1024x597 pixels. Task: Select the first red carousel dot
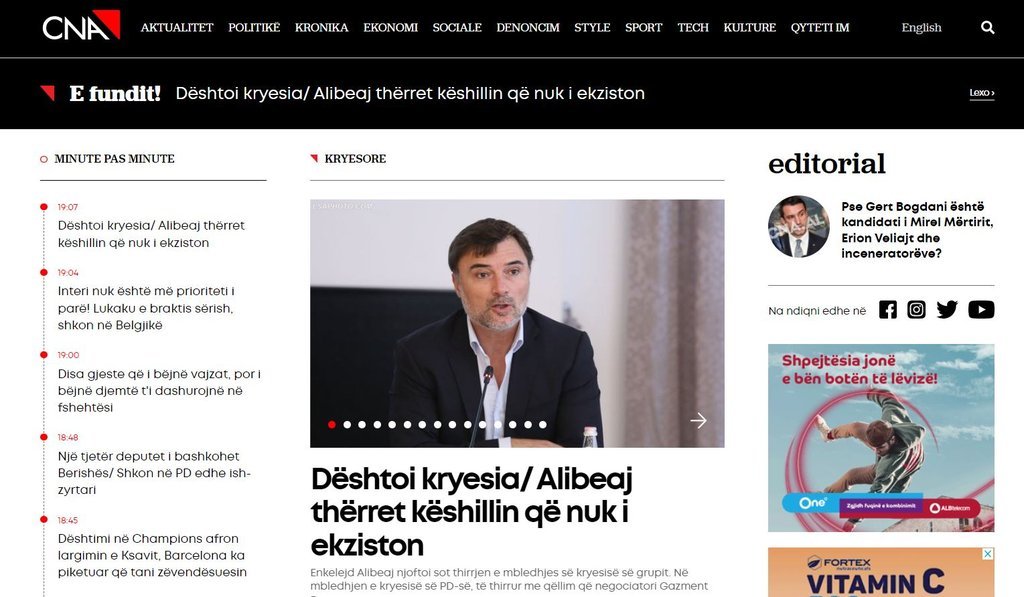332,425
